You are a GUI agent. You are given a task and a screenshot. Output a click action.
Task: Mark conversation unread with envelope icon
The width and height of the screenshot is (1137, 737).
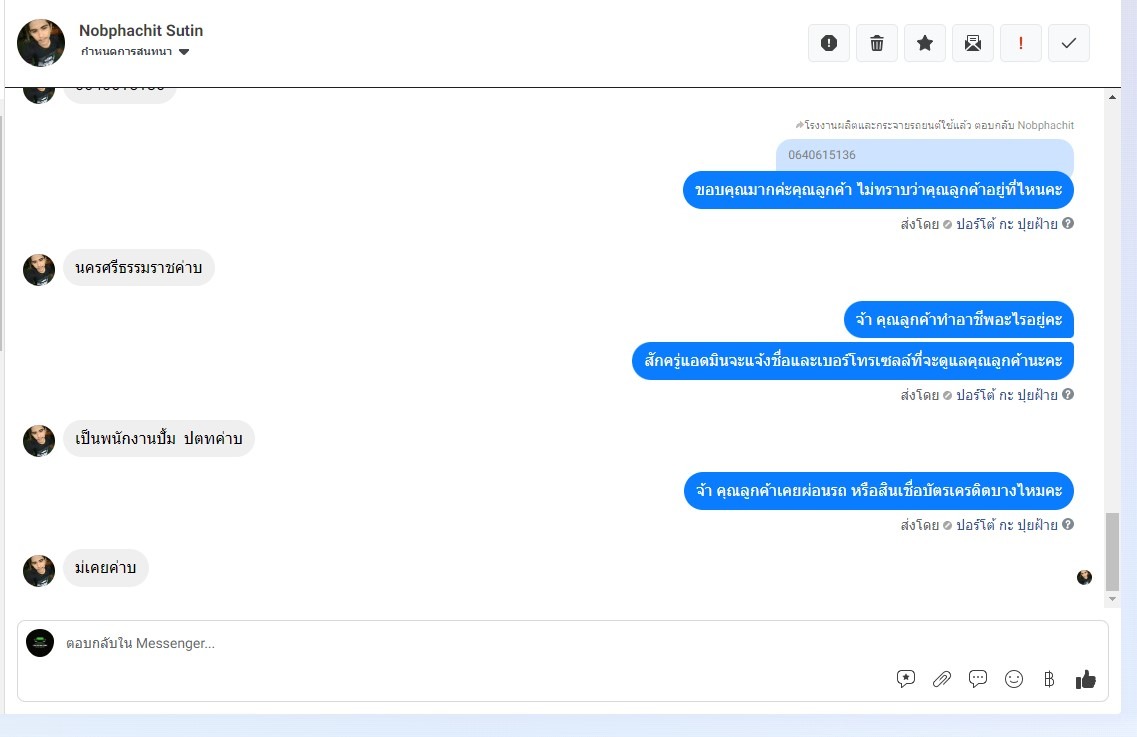tap(972, 44)
